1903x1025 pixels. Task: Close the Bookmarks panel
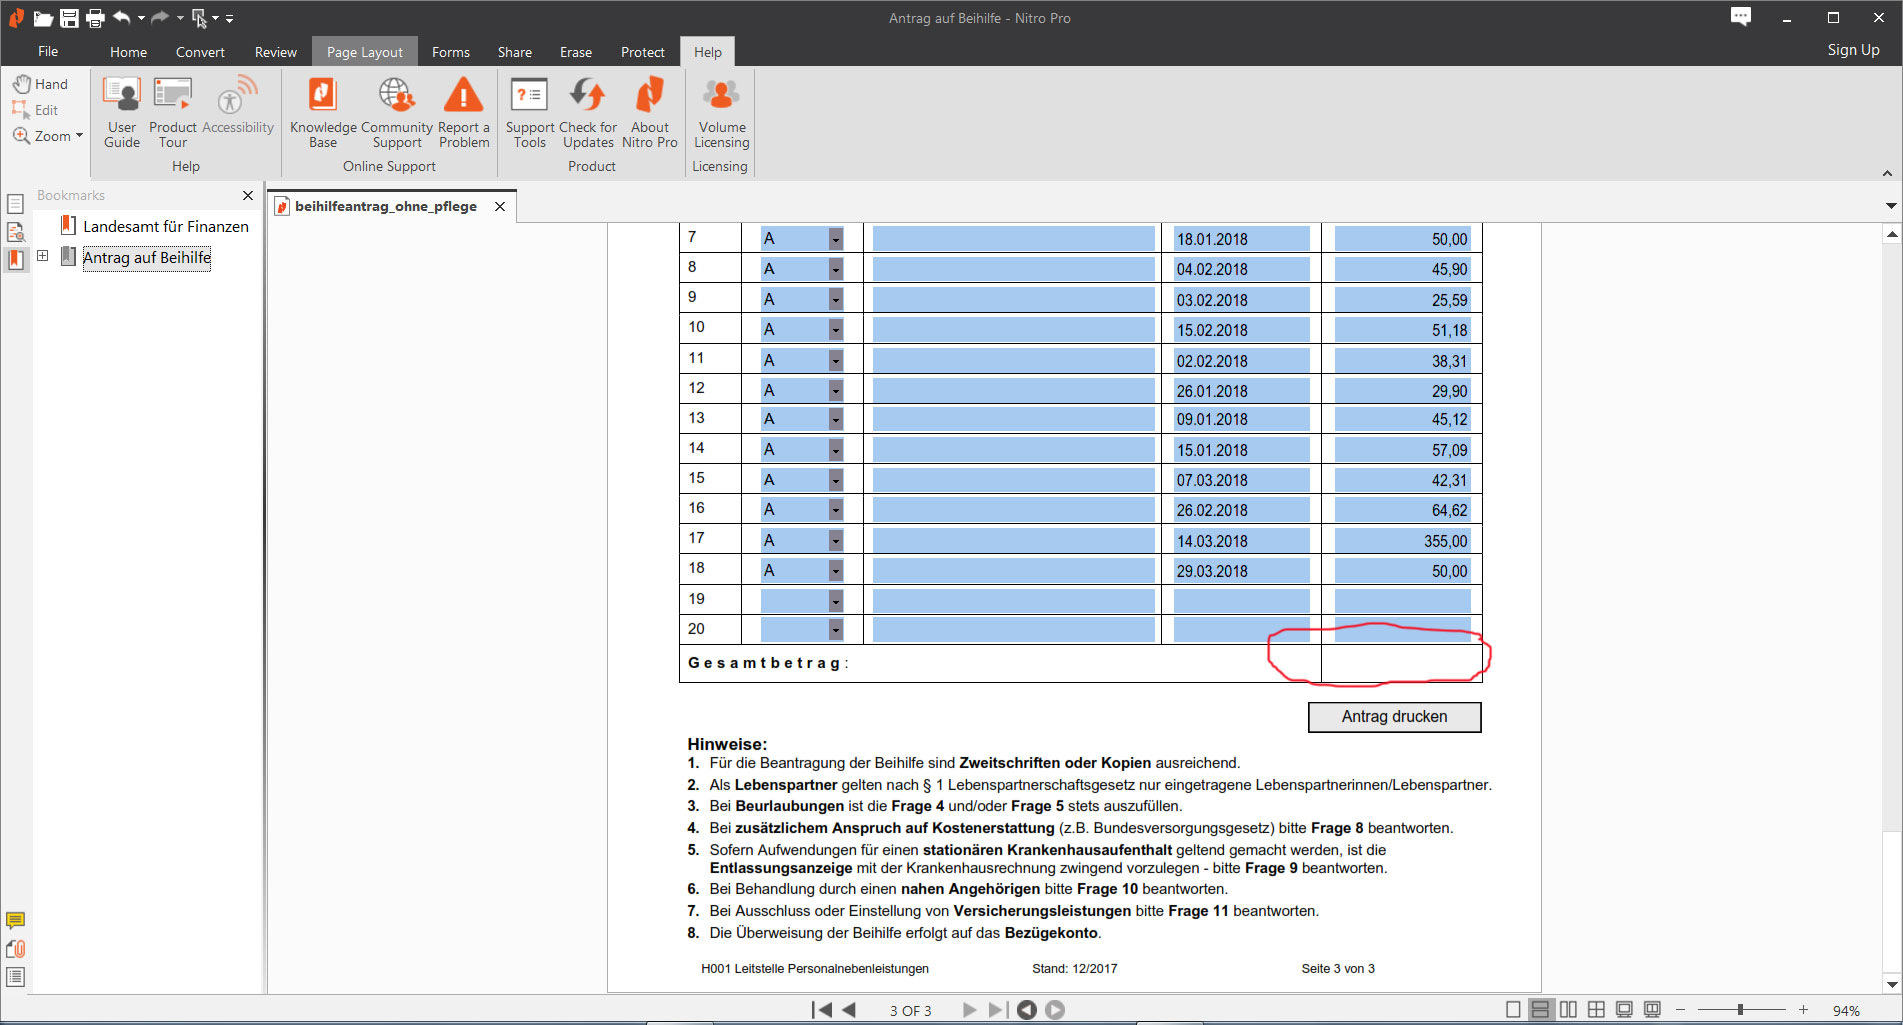coord(248,195)
